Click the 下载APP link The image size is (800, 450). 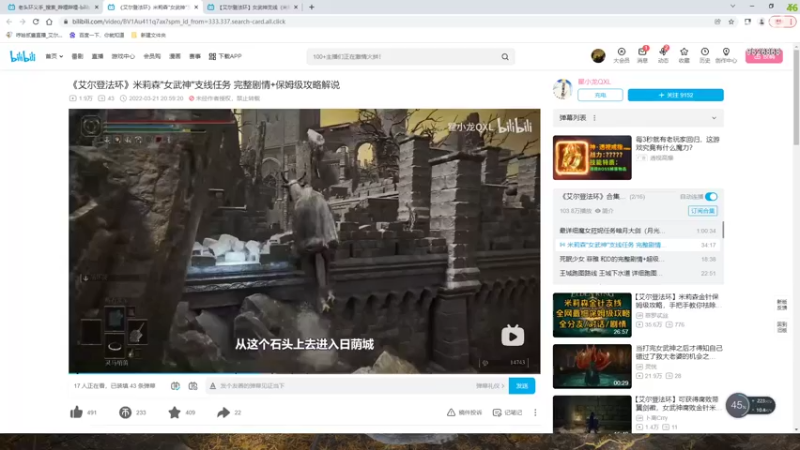(225, 56)
